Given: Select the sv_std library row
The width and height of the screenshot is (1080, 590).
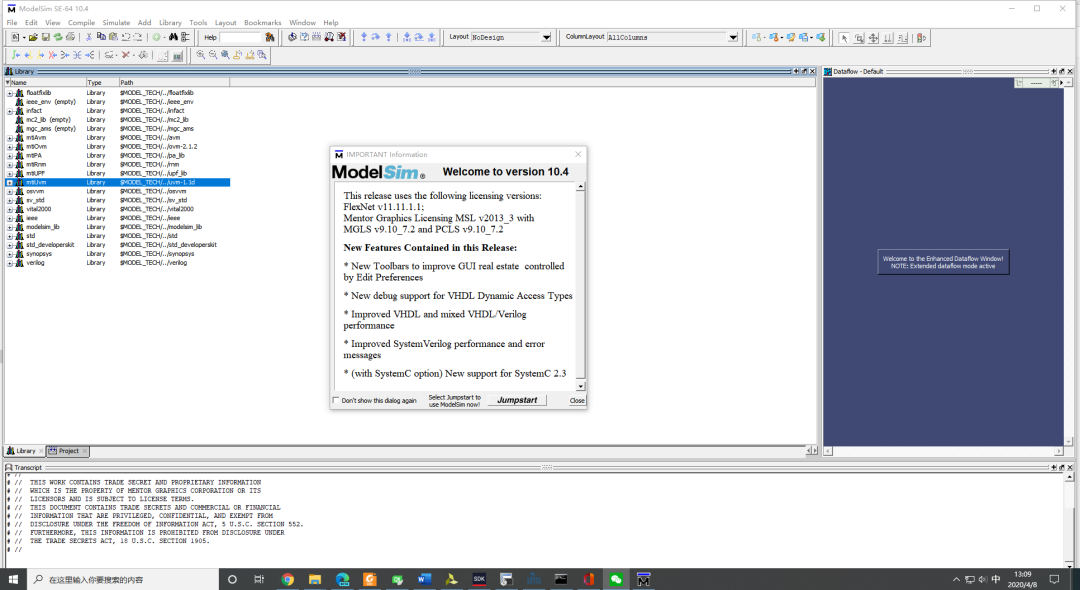Looking at the screenshot, I should pos(117,200).
